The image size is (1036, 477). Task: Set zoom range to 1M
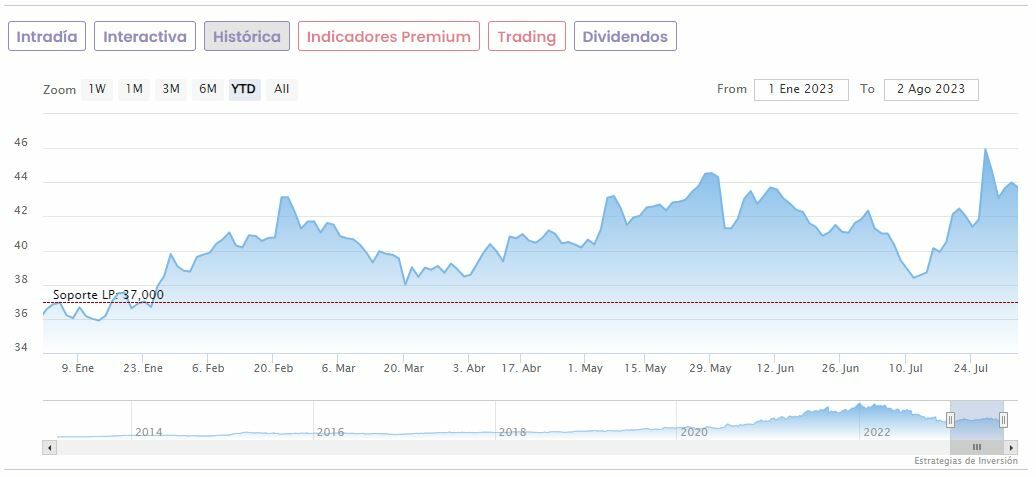tap(134, 89)
